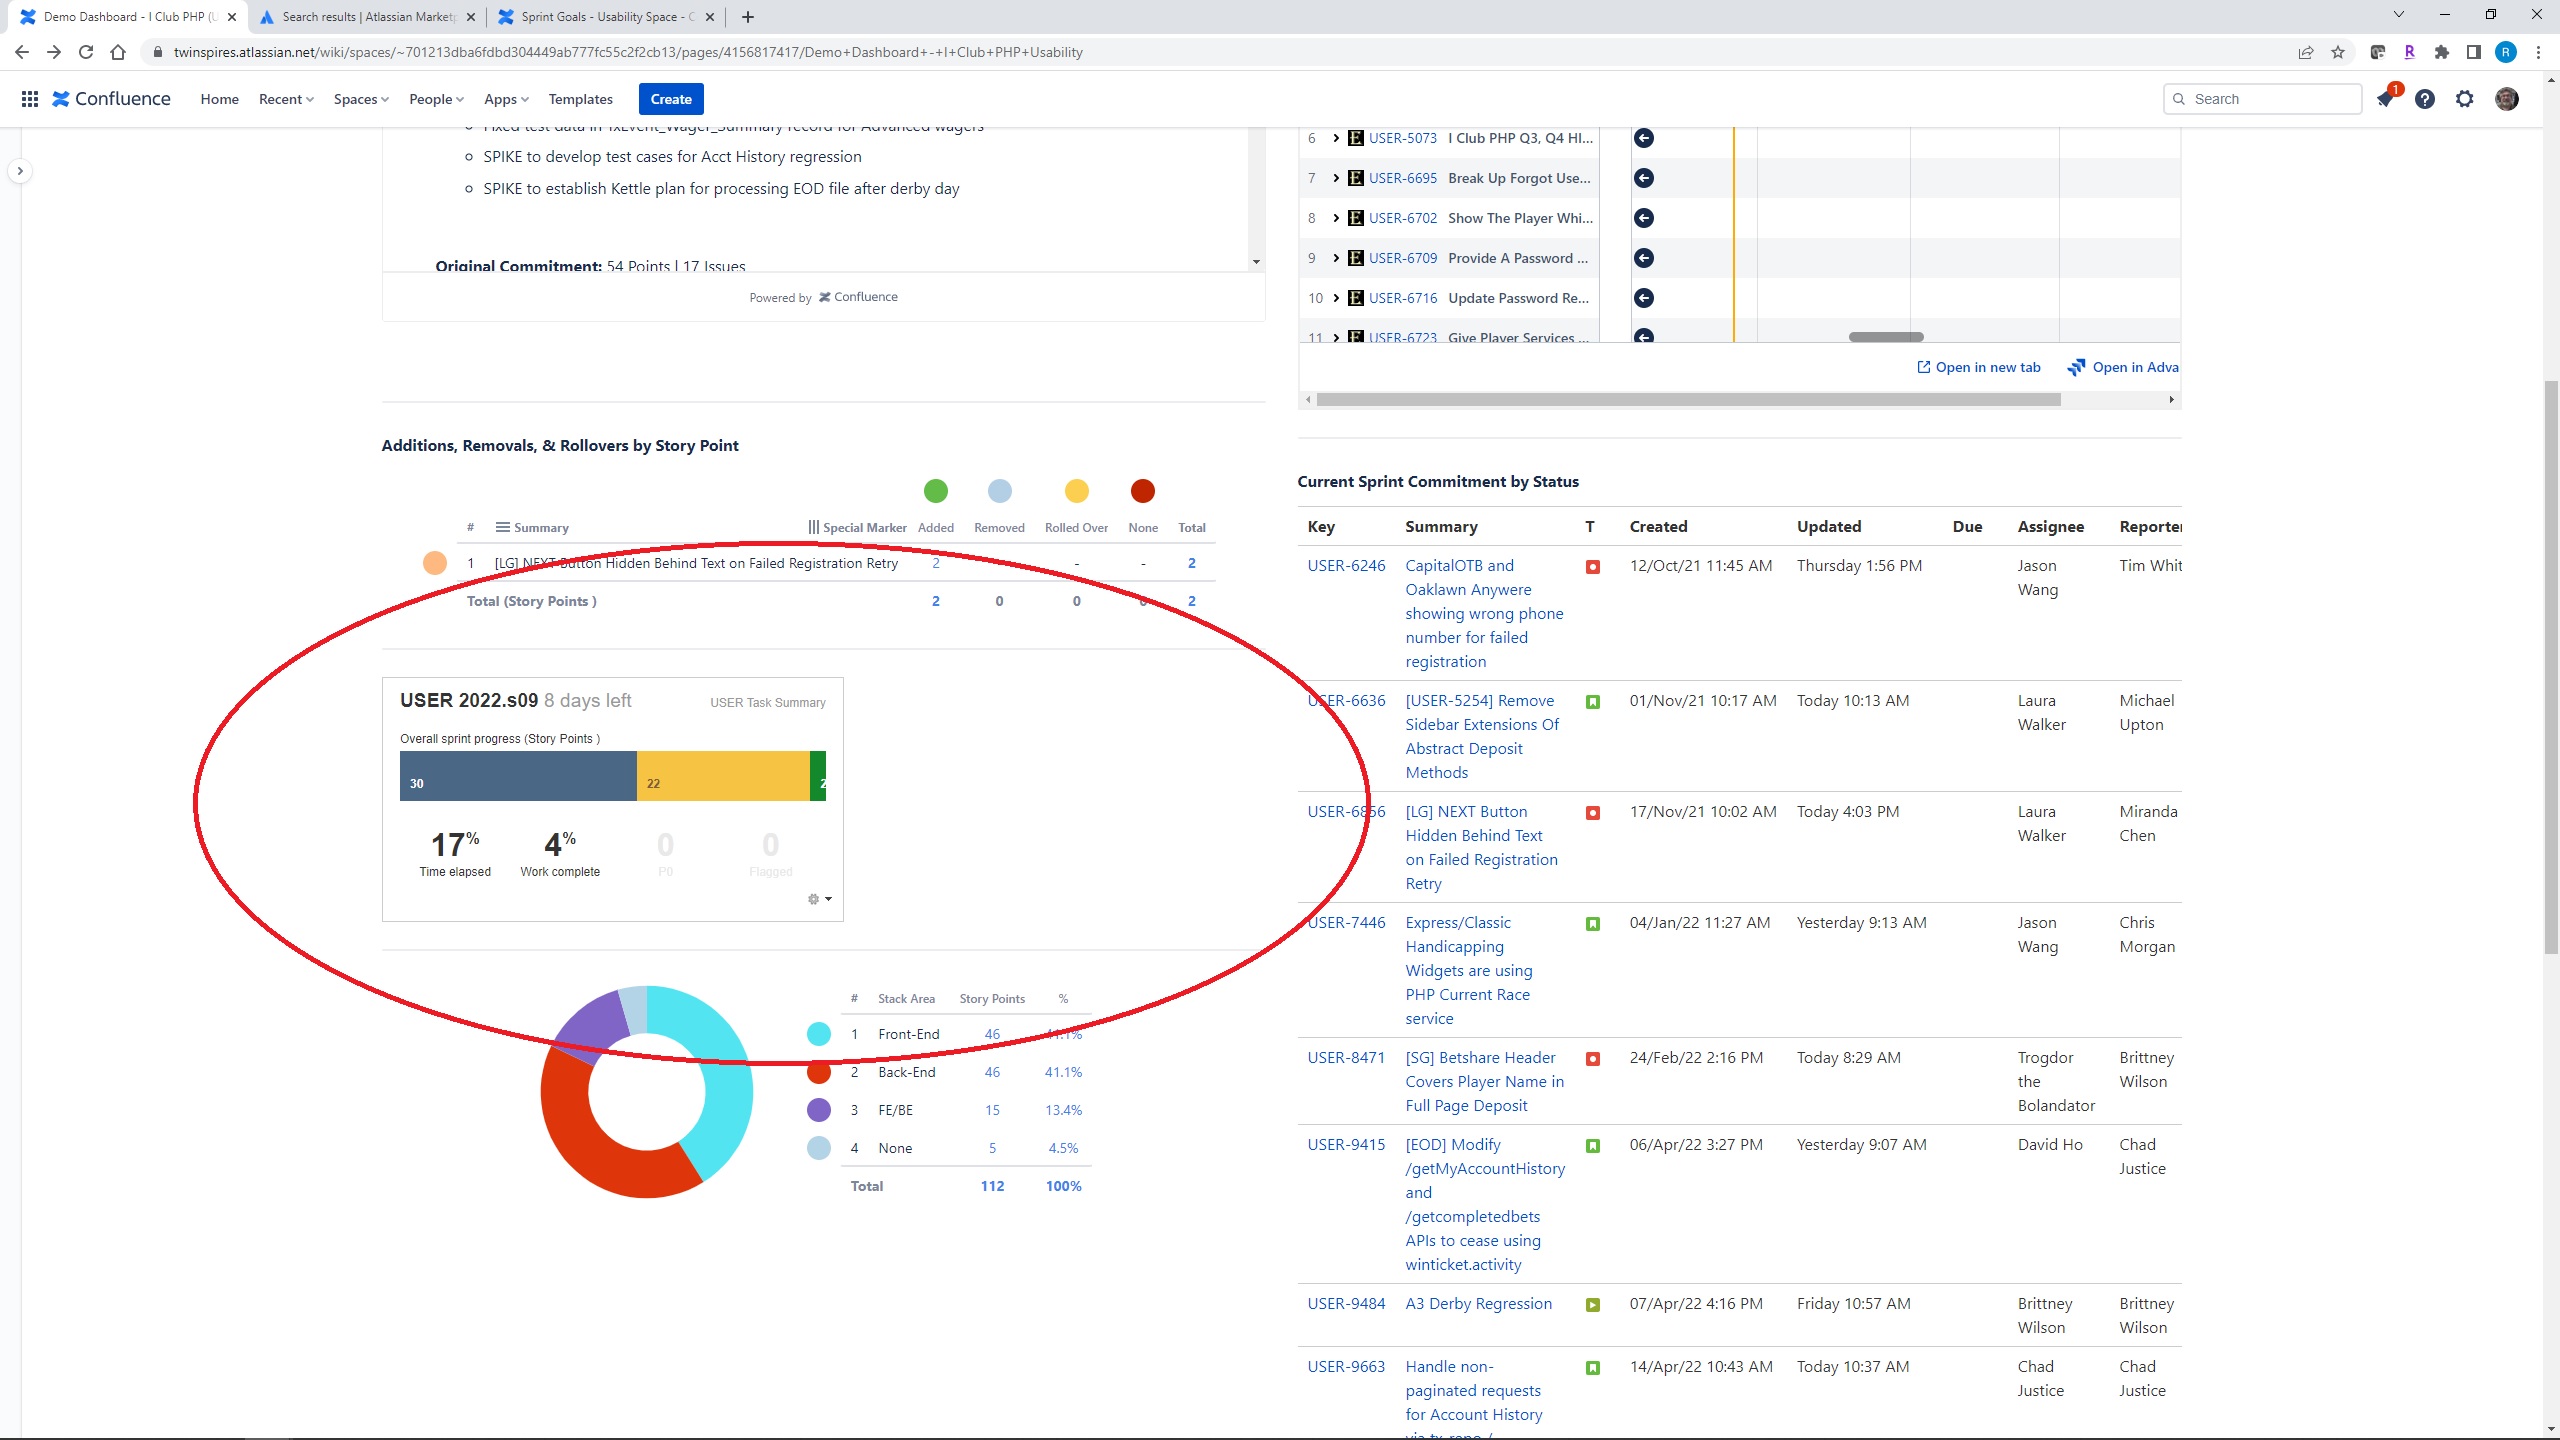Click the yellow Rolled Over legend circle
2560x1440 pixels.
pyautogui.click(x=1076, y=491)
